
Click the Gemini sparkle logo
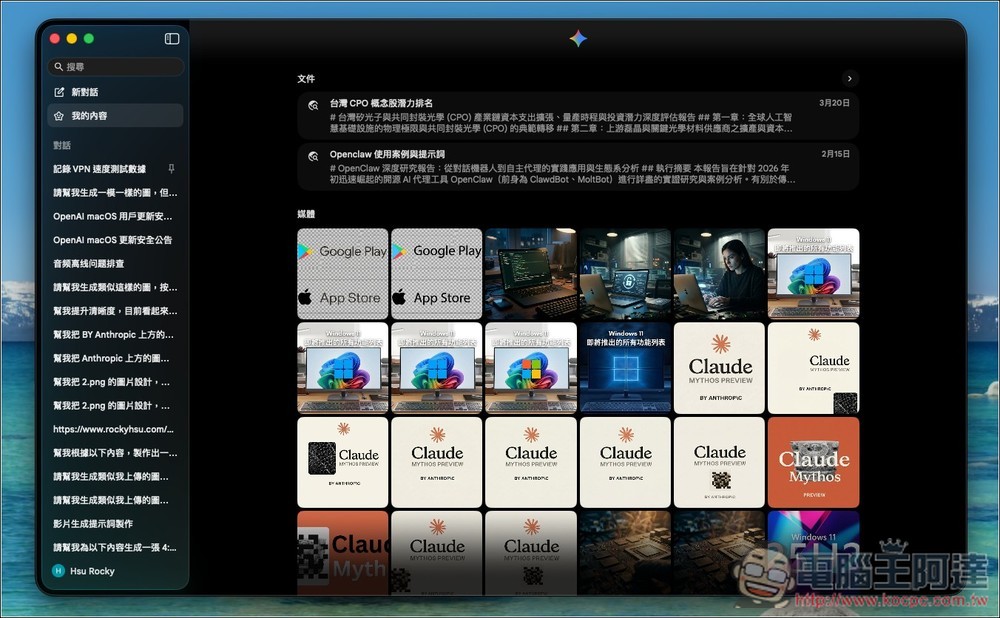coord(578,39)
